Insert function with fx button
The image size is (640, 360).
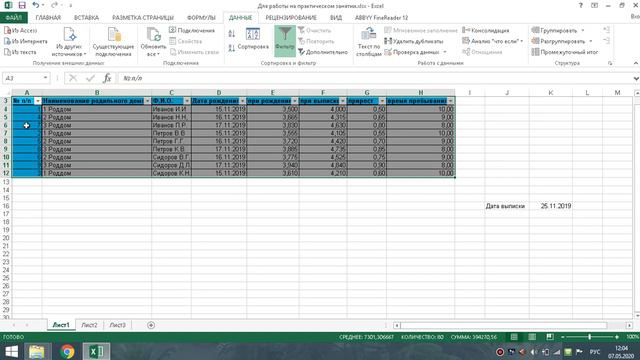tap(107, 78)
